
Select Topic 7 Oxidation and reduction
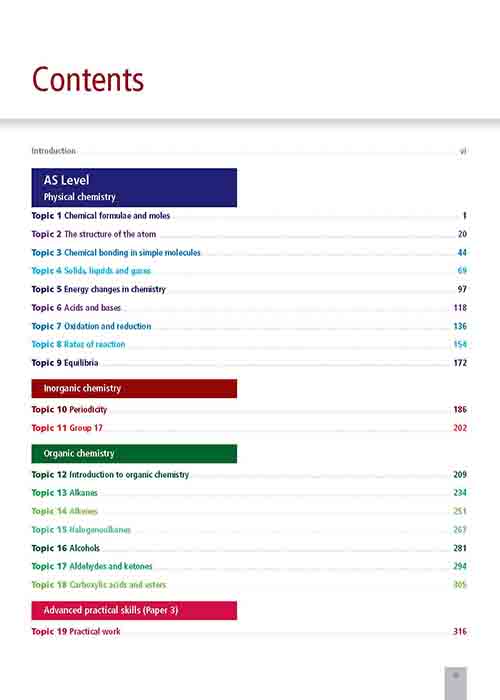249,326
